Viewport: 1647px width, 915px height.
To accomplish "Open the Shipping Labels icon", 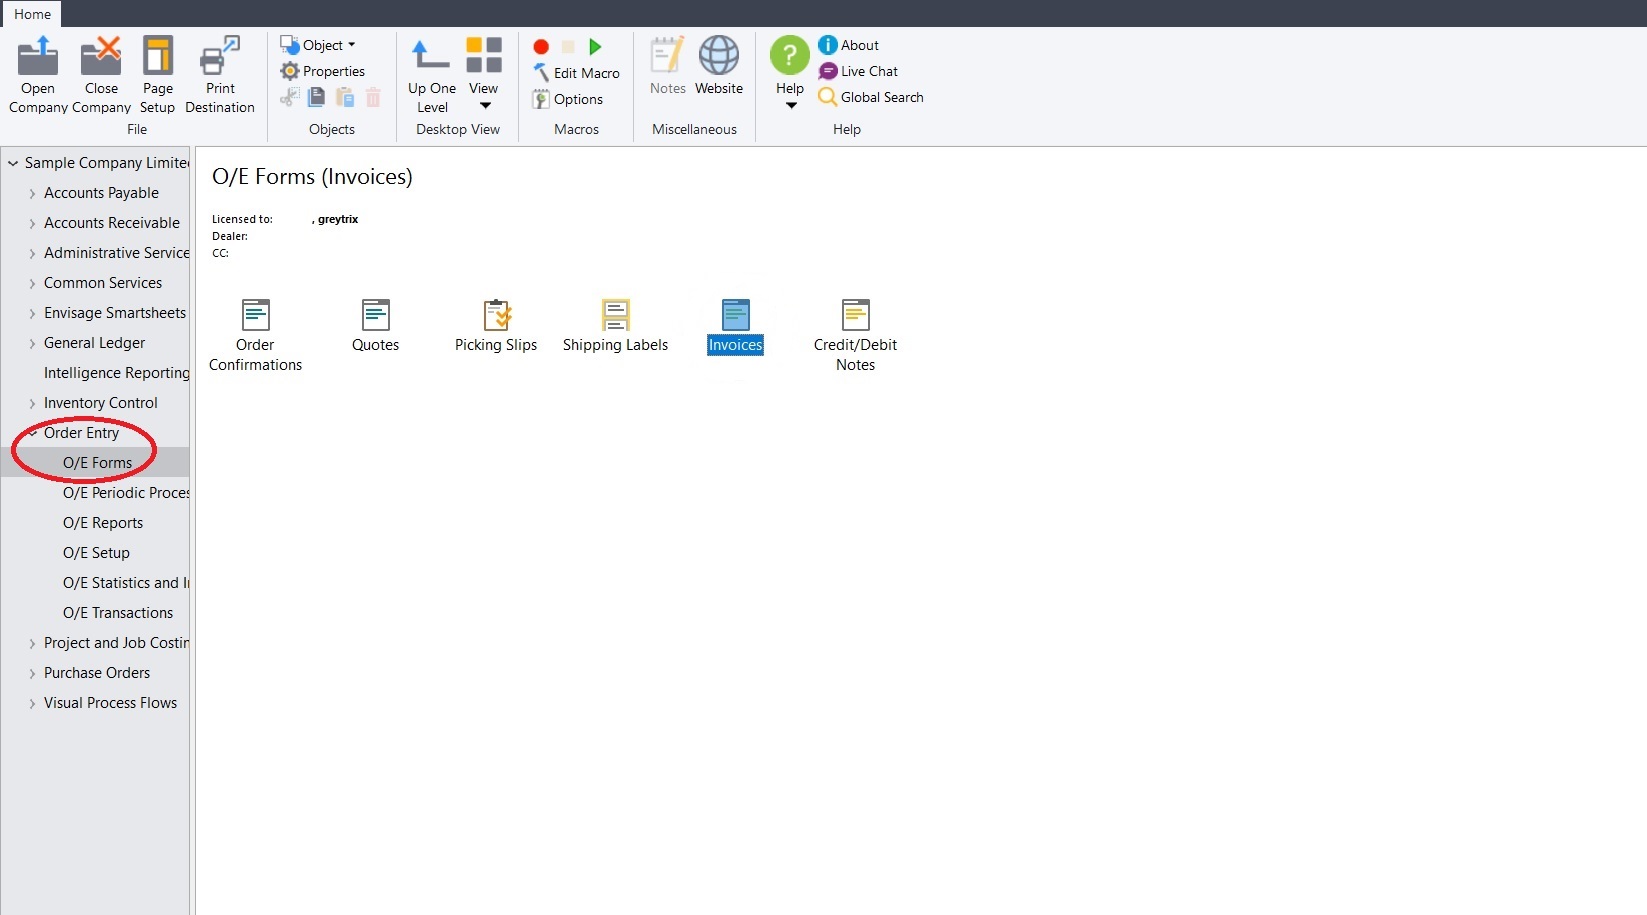I will pyautogui.click(x=615, y=316).
